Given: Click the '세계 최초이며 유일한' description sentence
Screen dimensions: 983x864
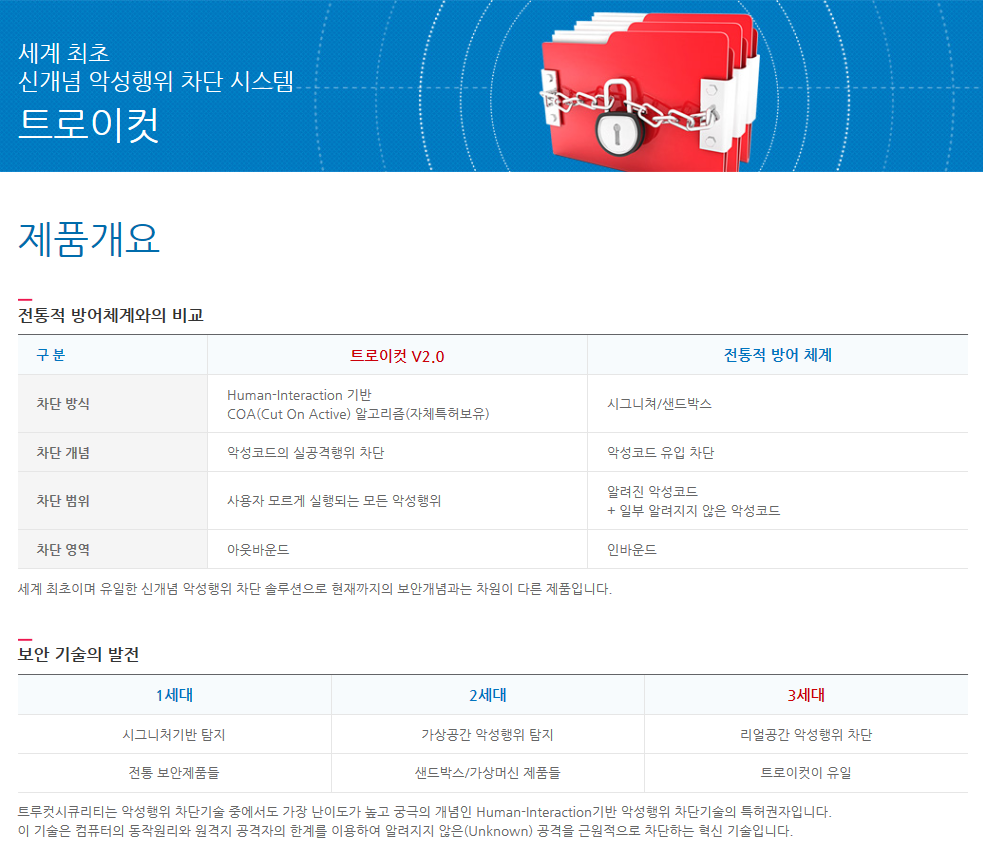Looking at the screenshot, I should (315, 589).
